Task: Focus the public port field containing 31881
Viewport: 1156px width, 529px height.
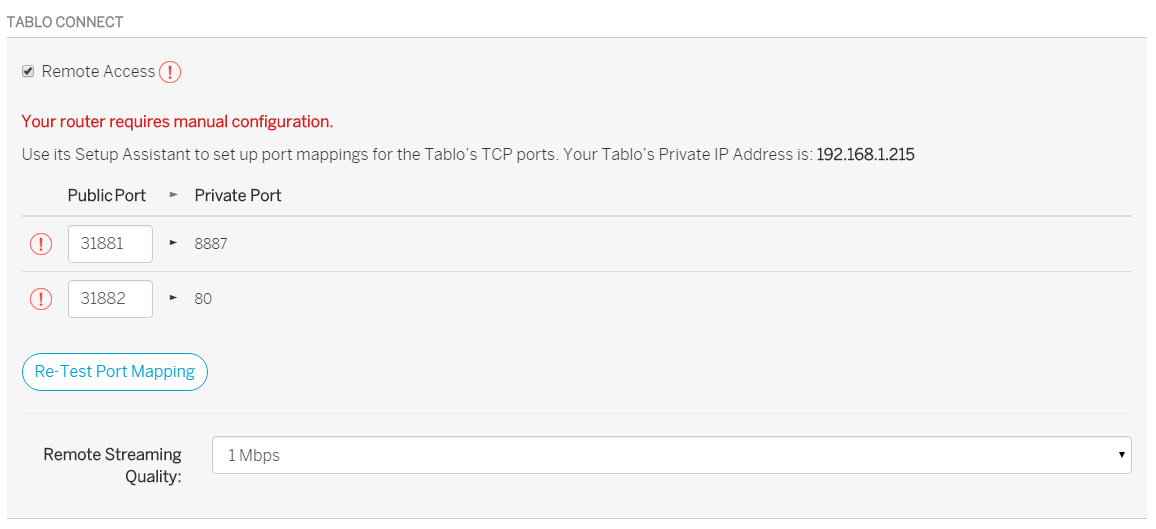Action: tap(111, 244)
